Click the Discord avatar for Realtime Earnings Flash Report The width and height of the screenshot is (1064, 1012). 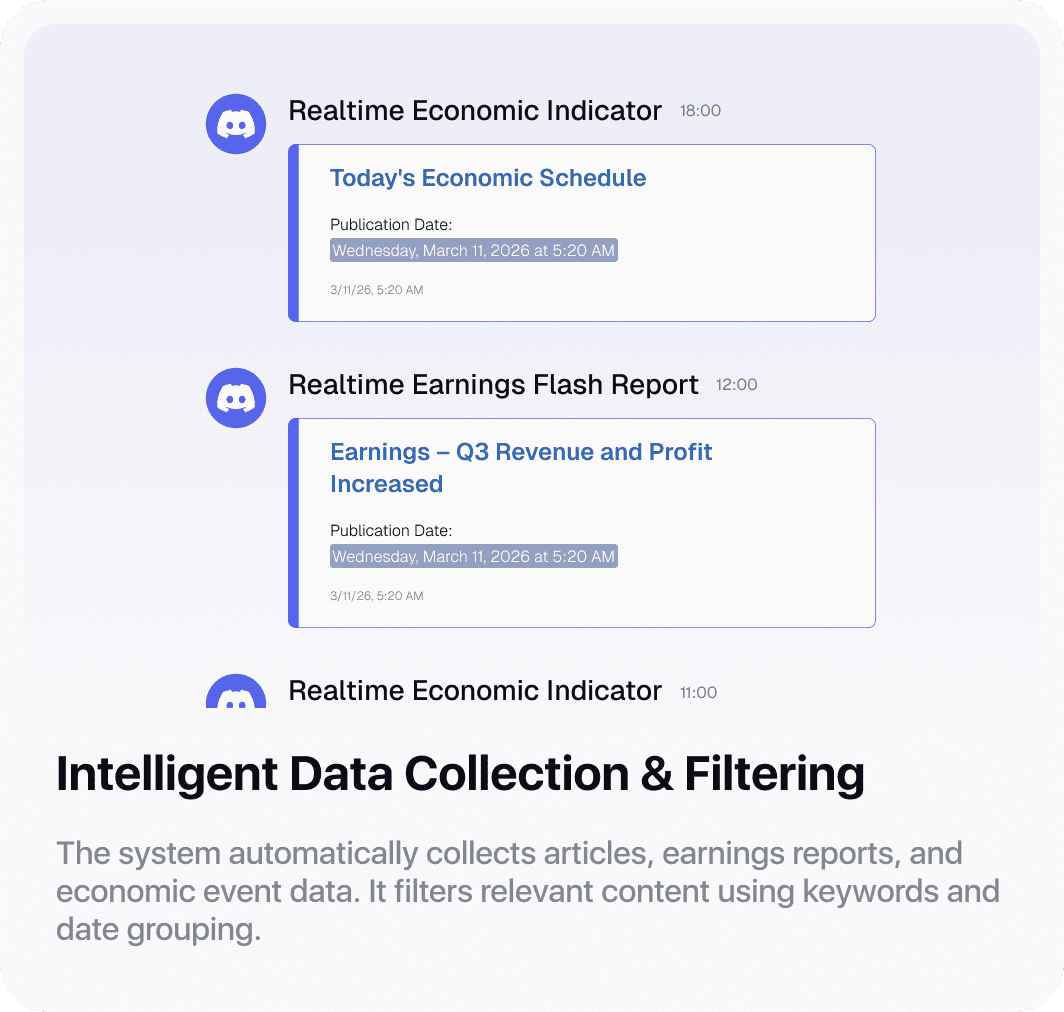(x=236, y=398)
